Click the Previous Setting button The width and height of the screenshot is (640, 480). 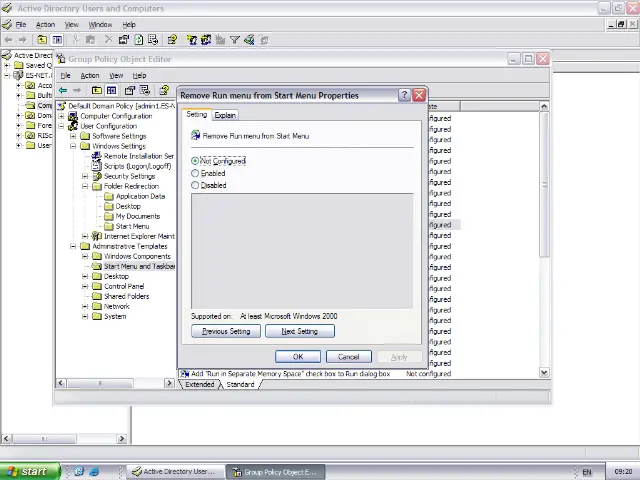[x=226, y=331]
